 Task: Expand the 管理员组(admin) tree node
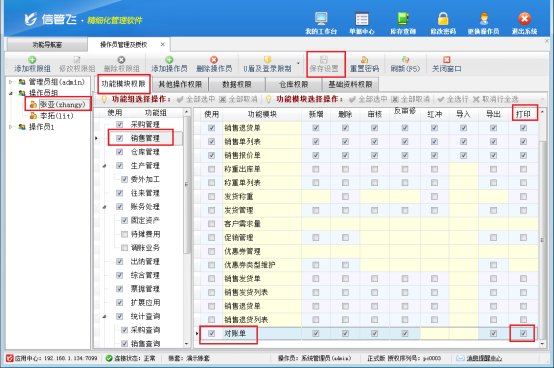11,82
